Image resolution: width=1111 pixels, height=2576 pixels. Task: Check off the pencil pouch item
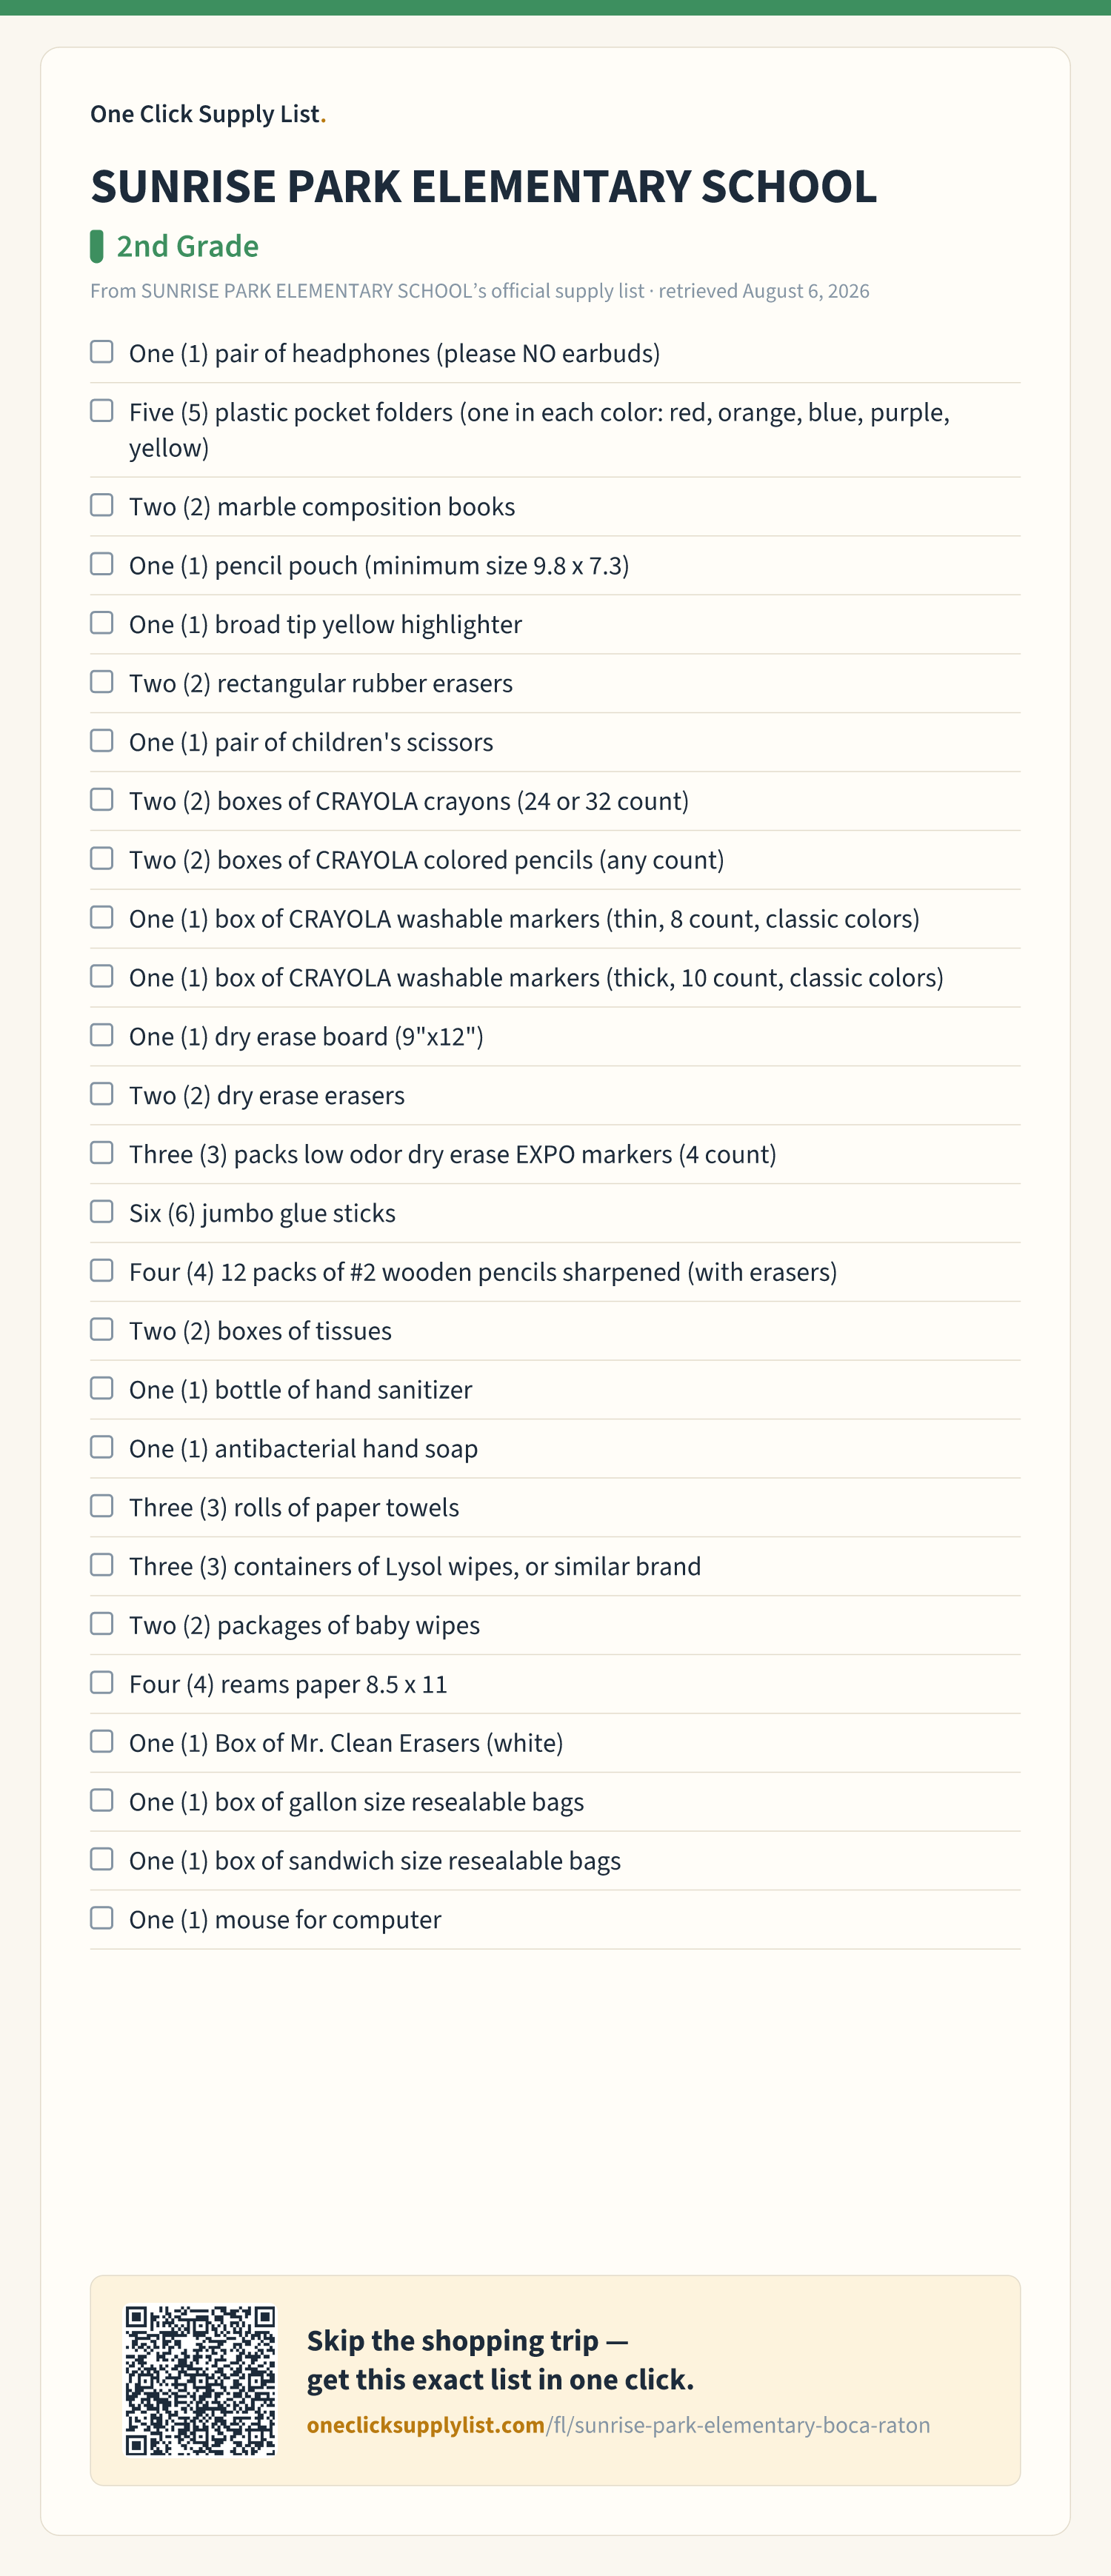[x=102, y=564]
